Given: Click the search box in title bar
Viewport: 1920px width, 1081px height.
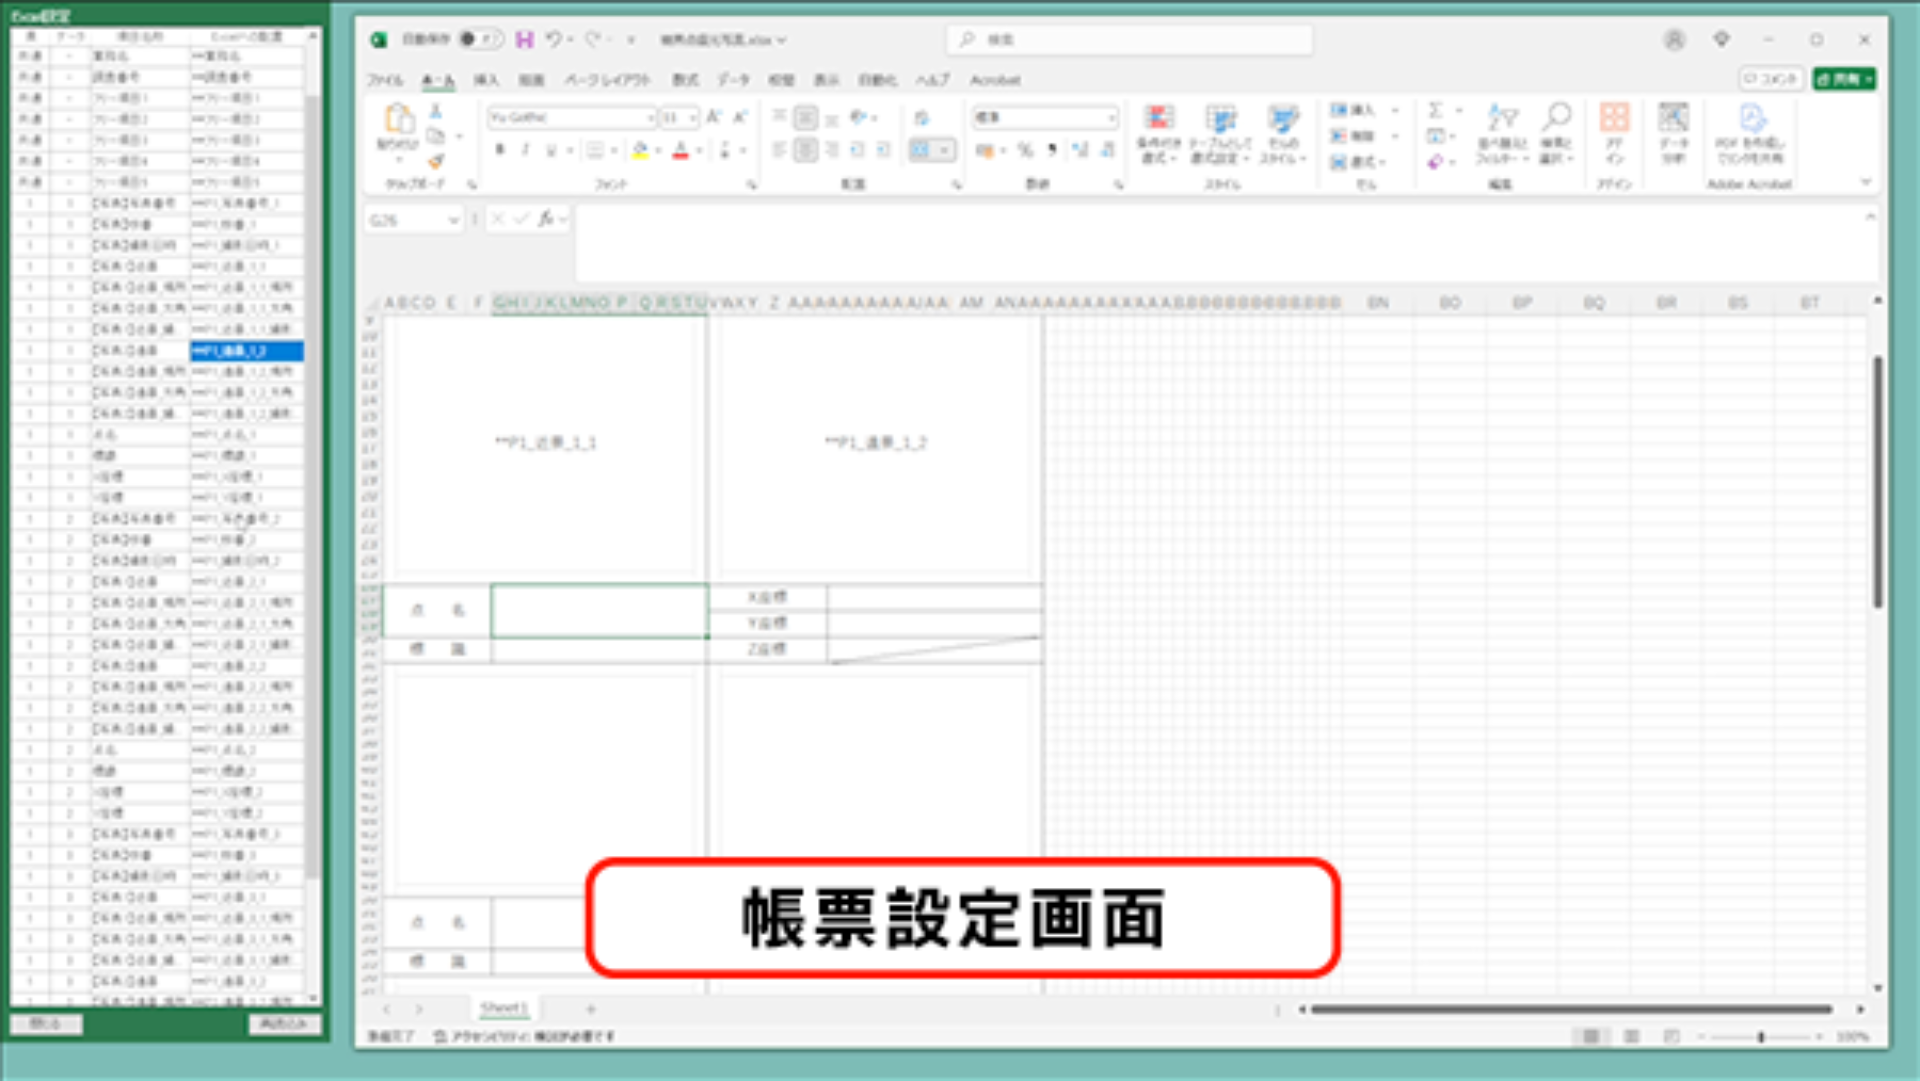Looking at the screenshot, I should 1129,39.
